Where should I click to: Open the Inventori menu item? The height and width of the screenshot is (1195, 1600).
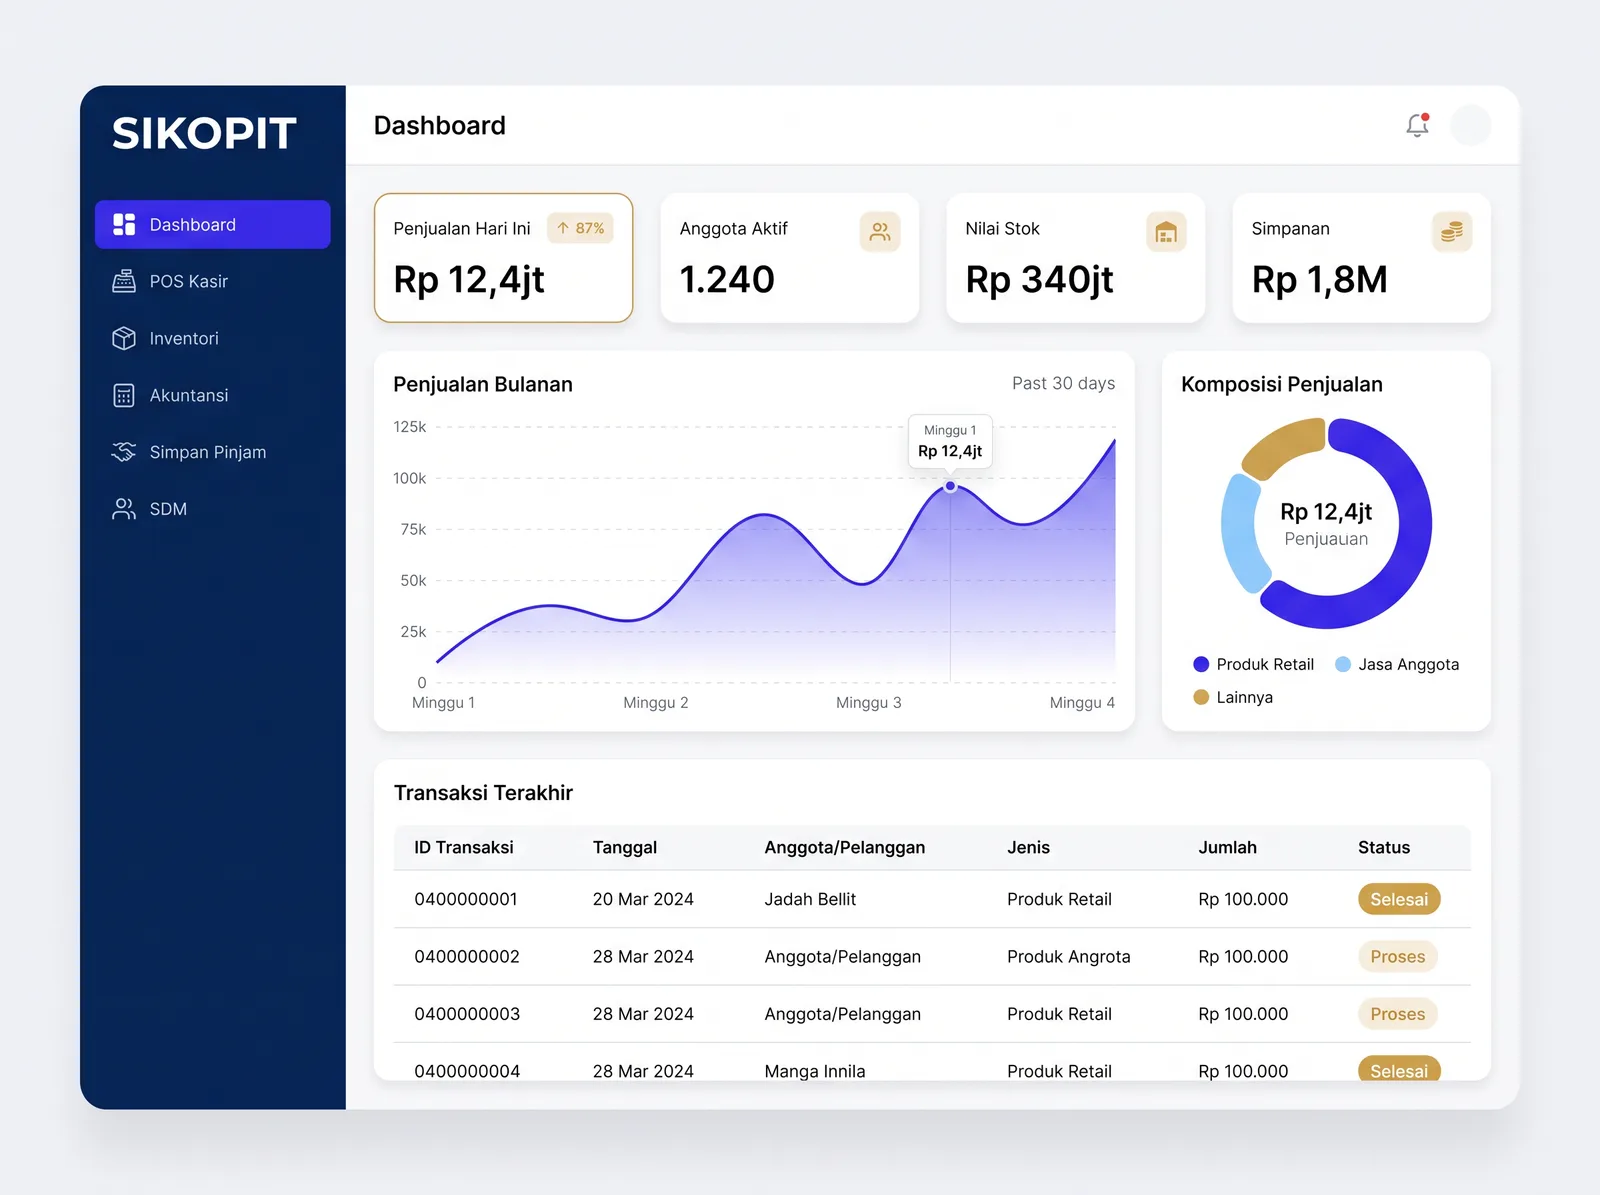(213, 338)
